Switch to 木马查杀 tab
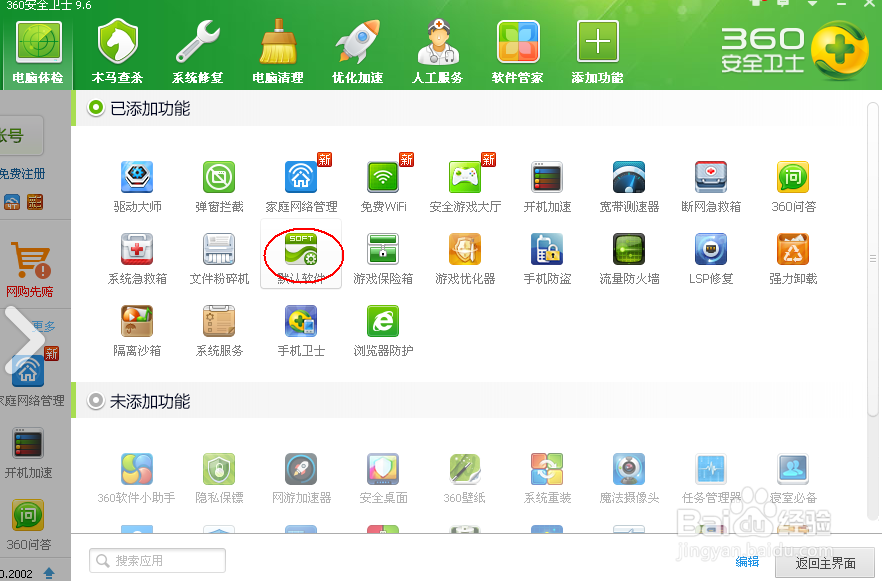882x581 pixels. 118,53
